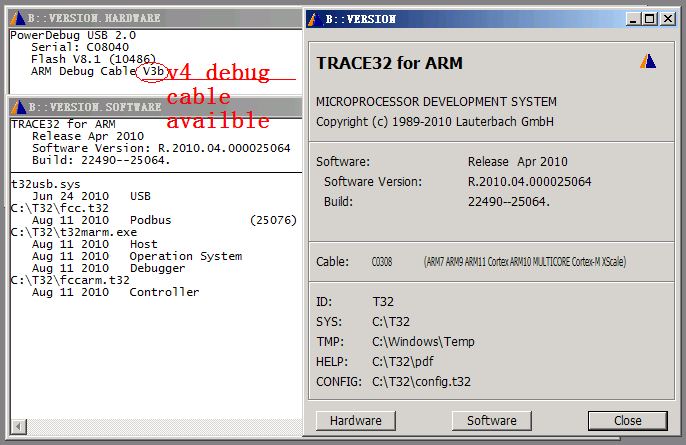The width and height of the screenshot is (686, 445).
Task: Click Cable value 'C0308'
Action: pyautogui.click(x=382, y=262)
